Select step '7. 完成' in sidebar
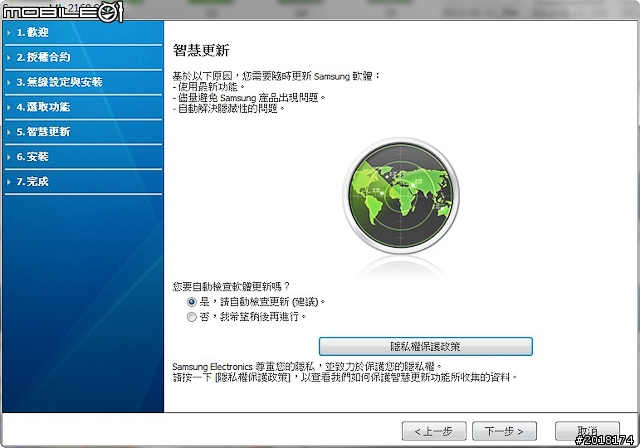 click(x=83, y=182)
